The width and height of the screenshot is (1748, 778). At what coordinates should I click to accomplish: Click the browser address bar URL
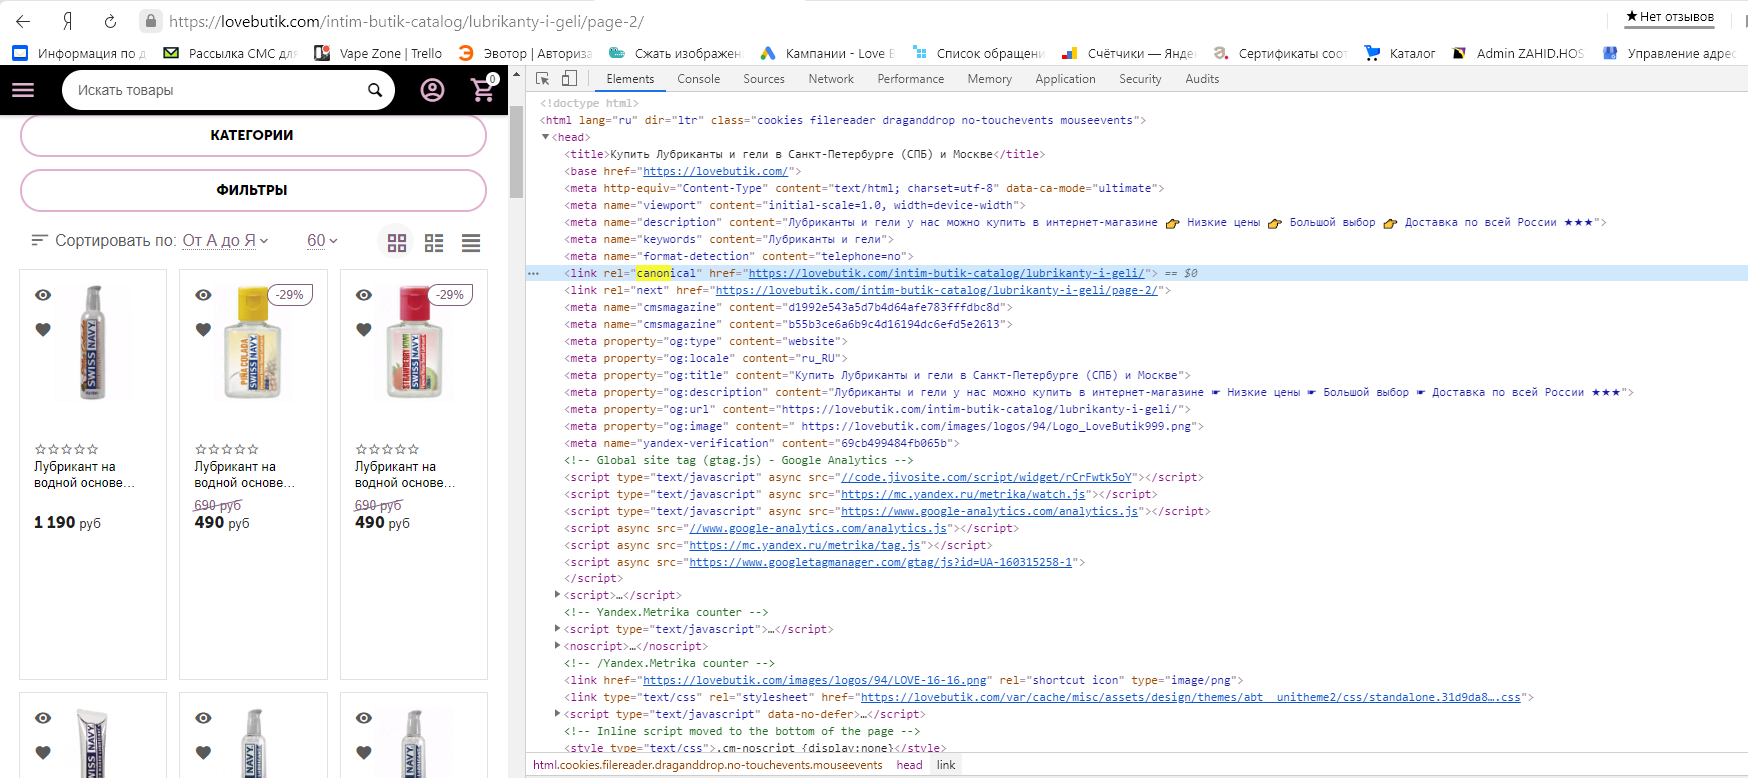(406, 21)
